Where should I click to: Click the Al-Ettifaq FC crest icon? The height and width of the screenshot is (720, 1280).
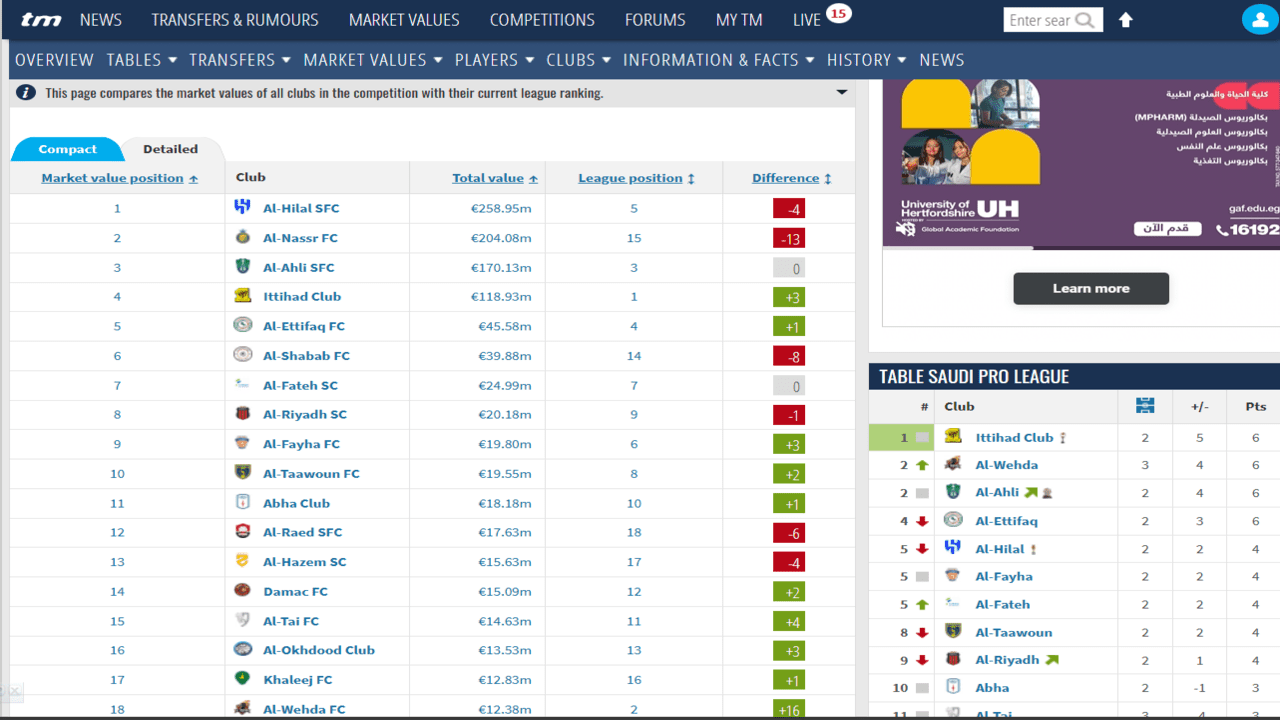pyautogui.click(x=242, y=325)
